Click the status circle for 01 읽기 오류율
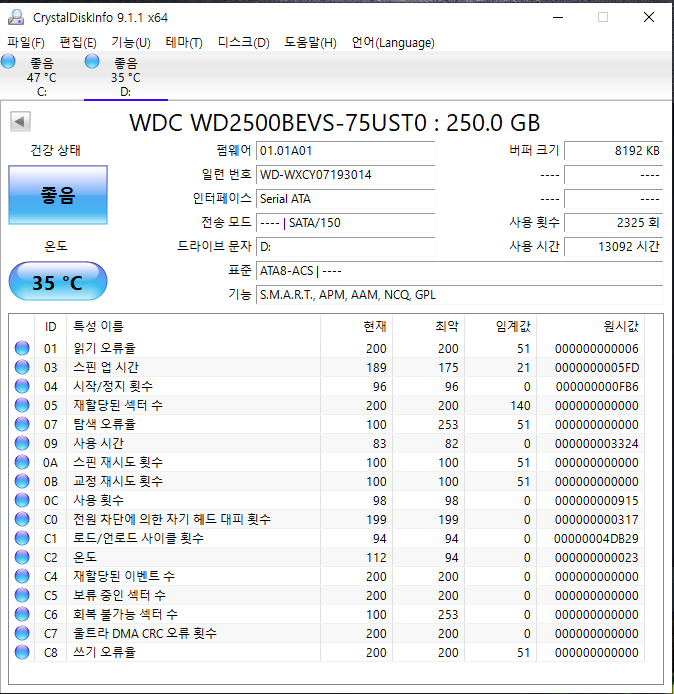The width and height of the screenshot is (674, 694). [x=22, y=348]
